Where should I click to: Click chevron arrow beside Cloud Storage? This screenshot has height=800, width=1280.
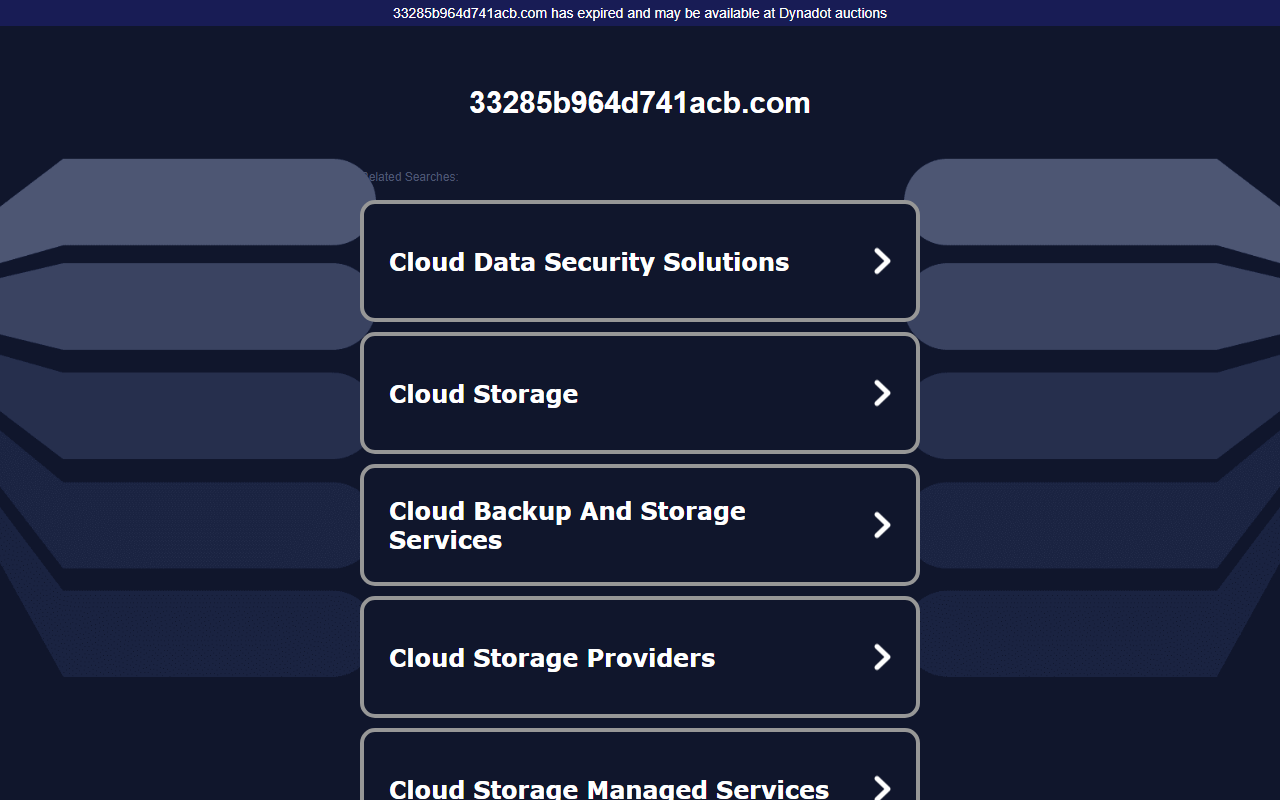[882, 393]
